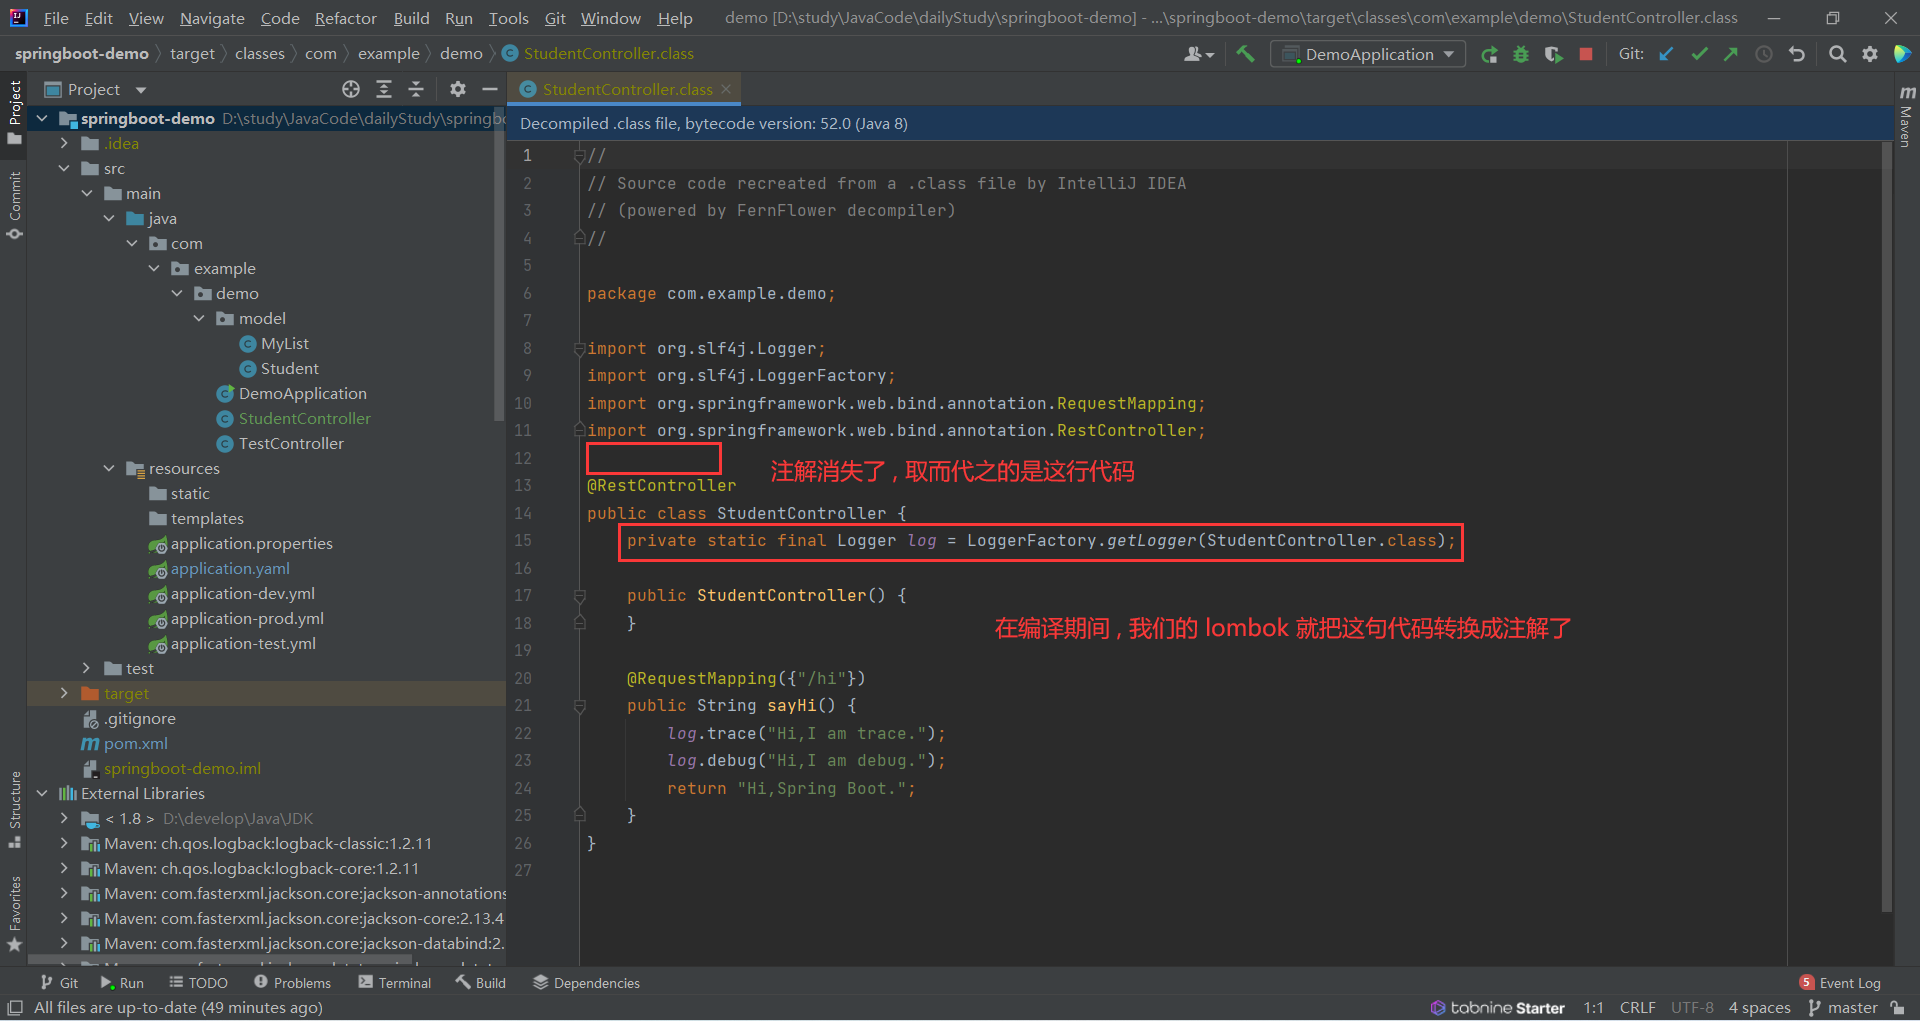Change the CRLF line separator
This screenshot has width=1920, height=1021.
tap(1638, 1008)
